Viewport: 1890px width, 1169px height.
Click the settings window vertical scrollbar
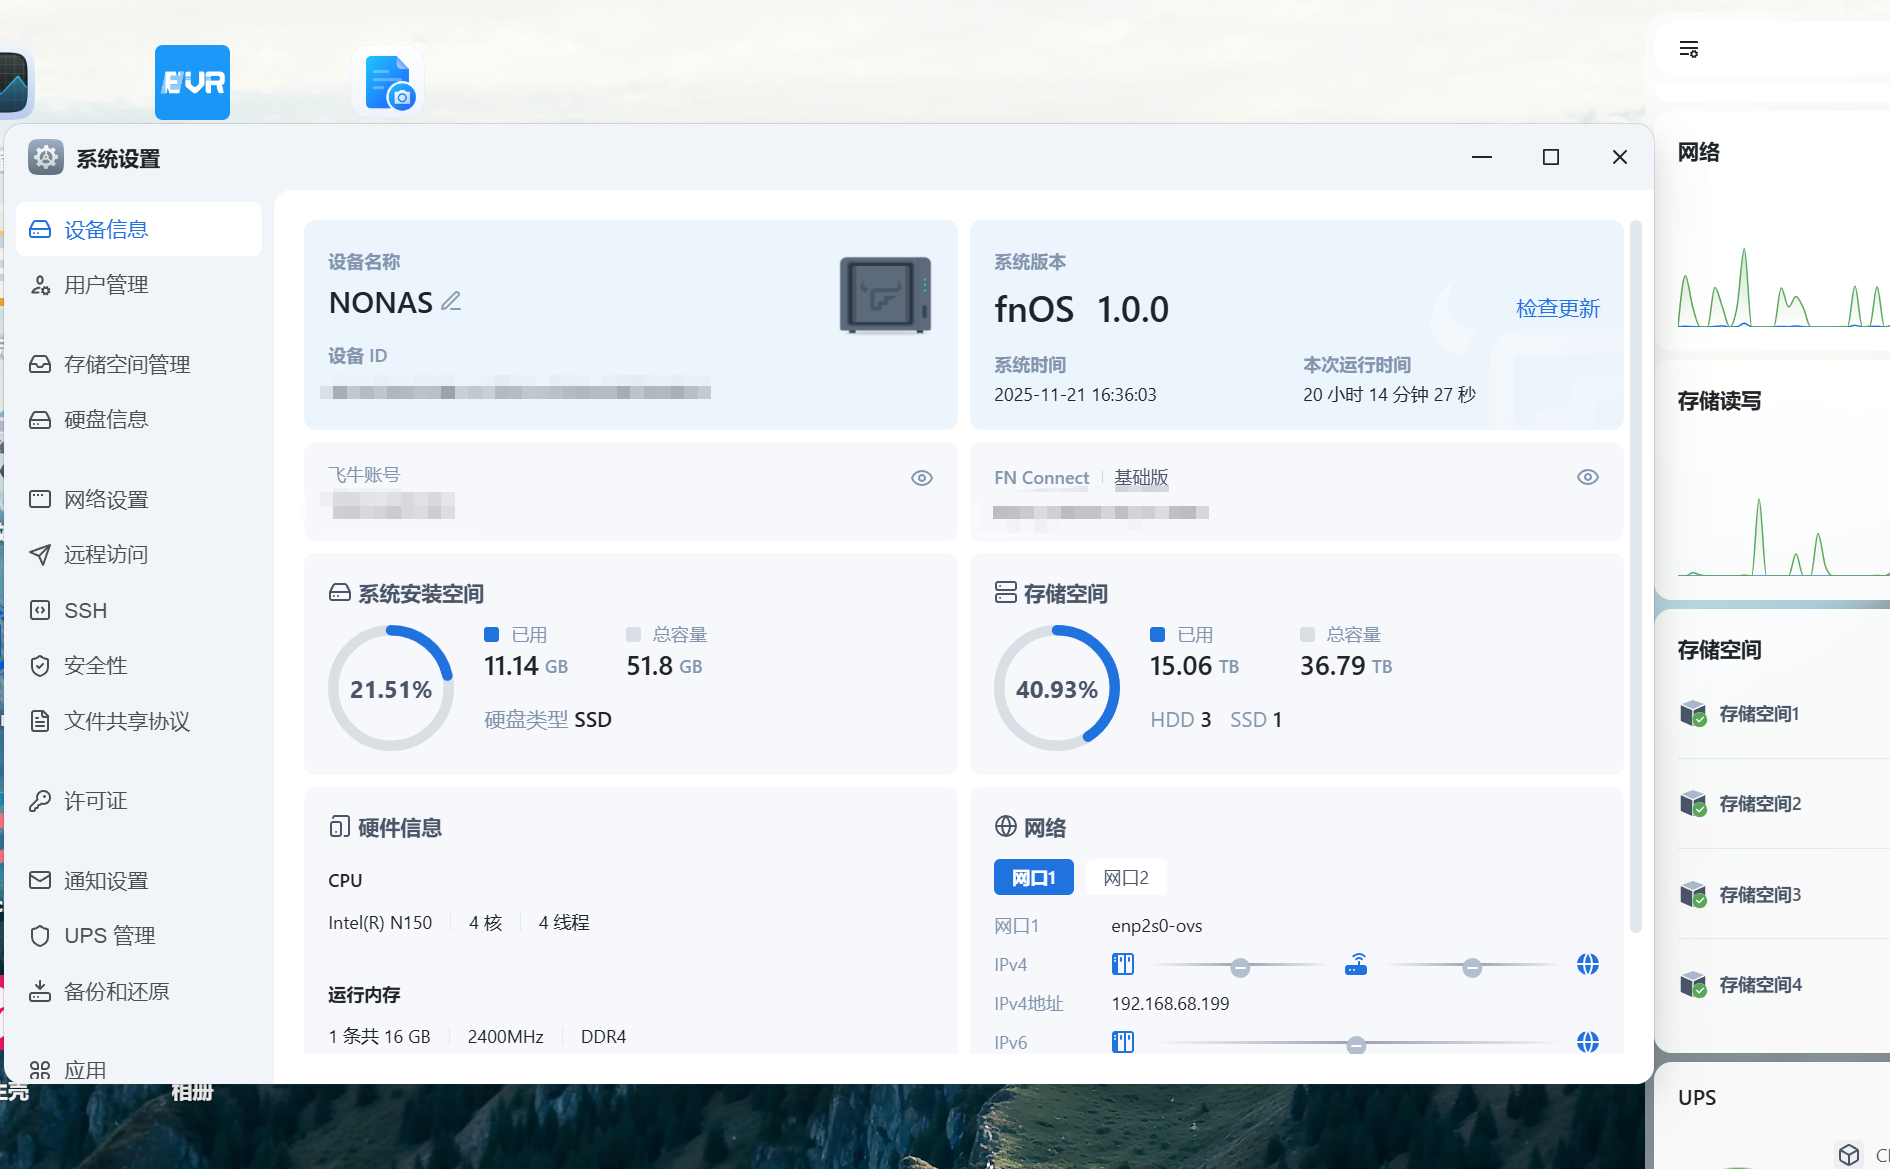coord(1636,577)
